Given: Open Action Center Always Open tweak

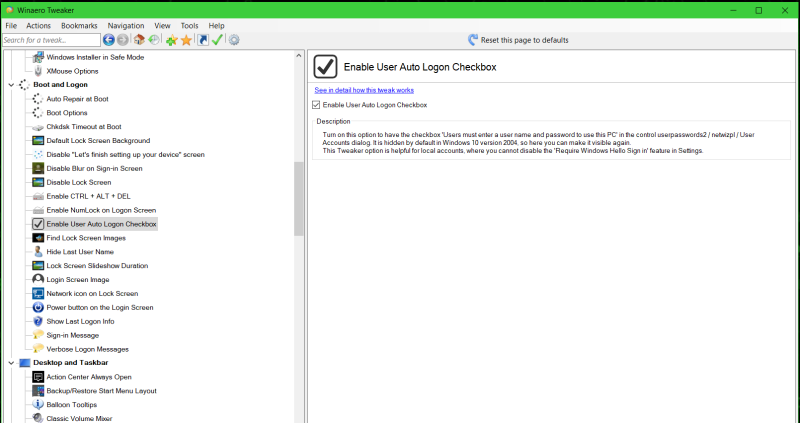Looking at the screenshot, I should click(x=89, y=377).
